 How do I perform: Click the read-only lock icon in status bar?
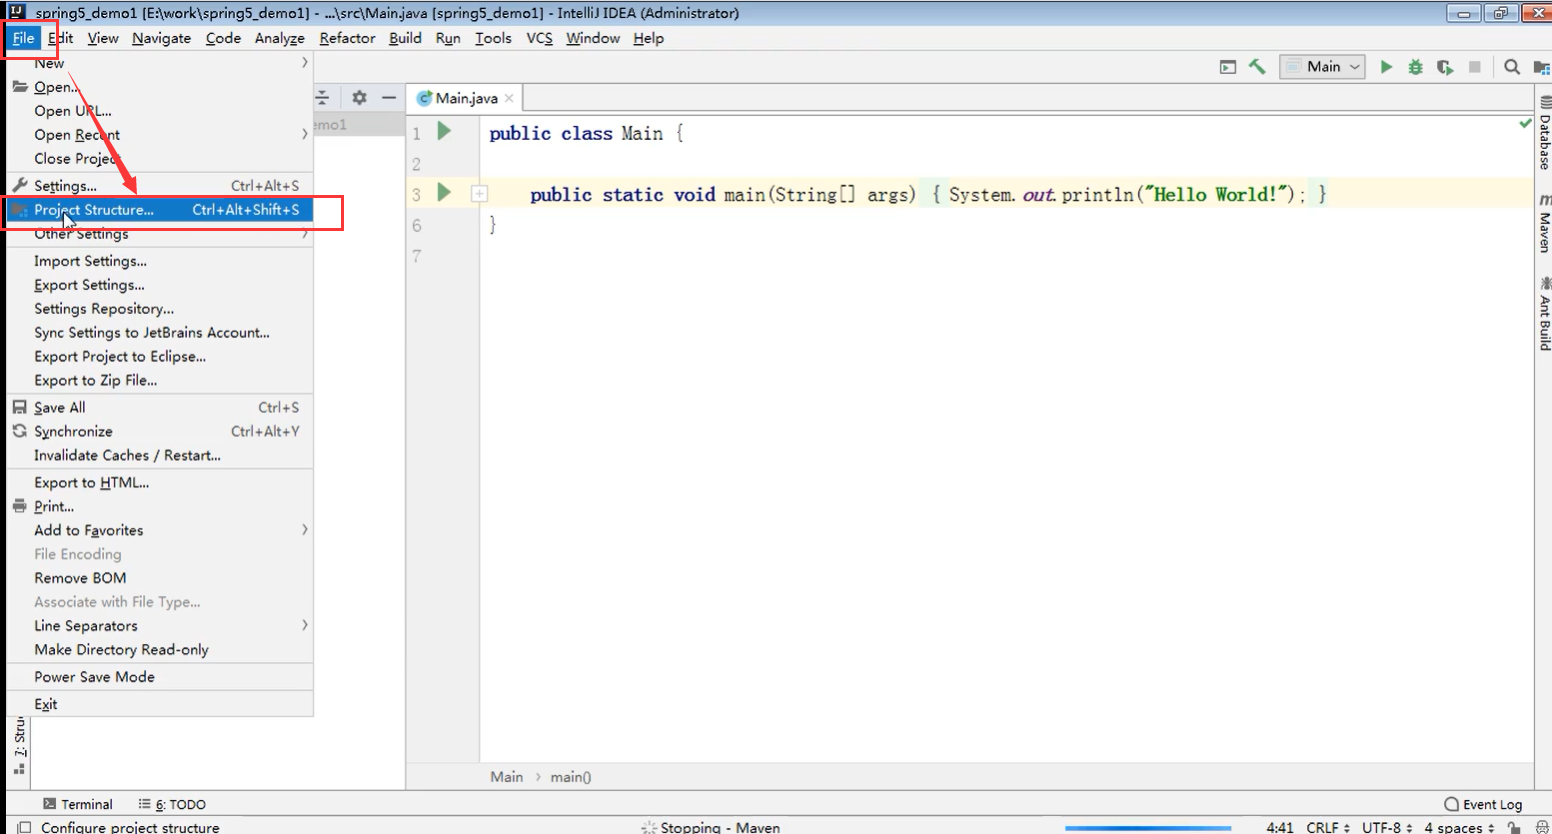(1515, 827)
